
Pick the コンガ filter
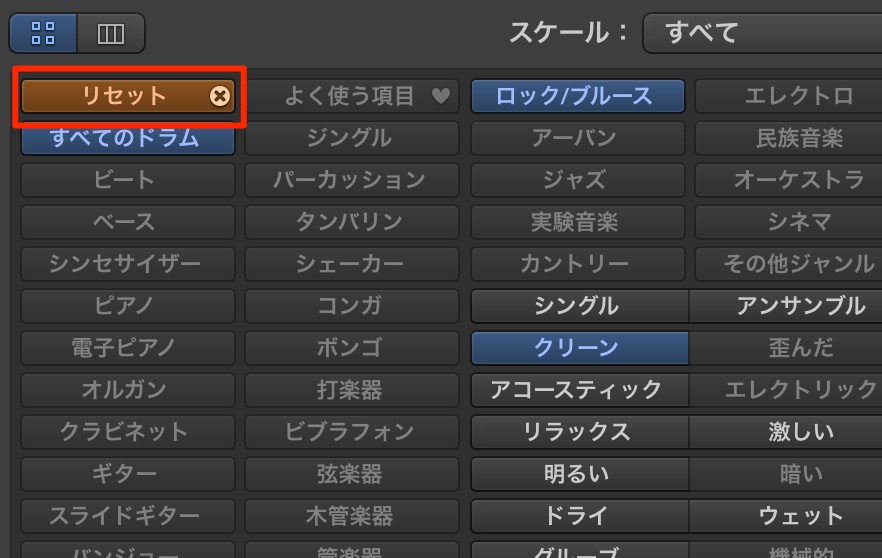(352, 306)
